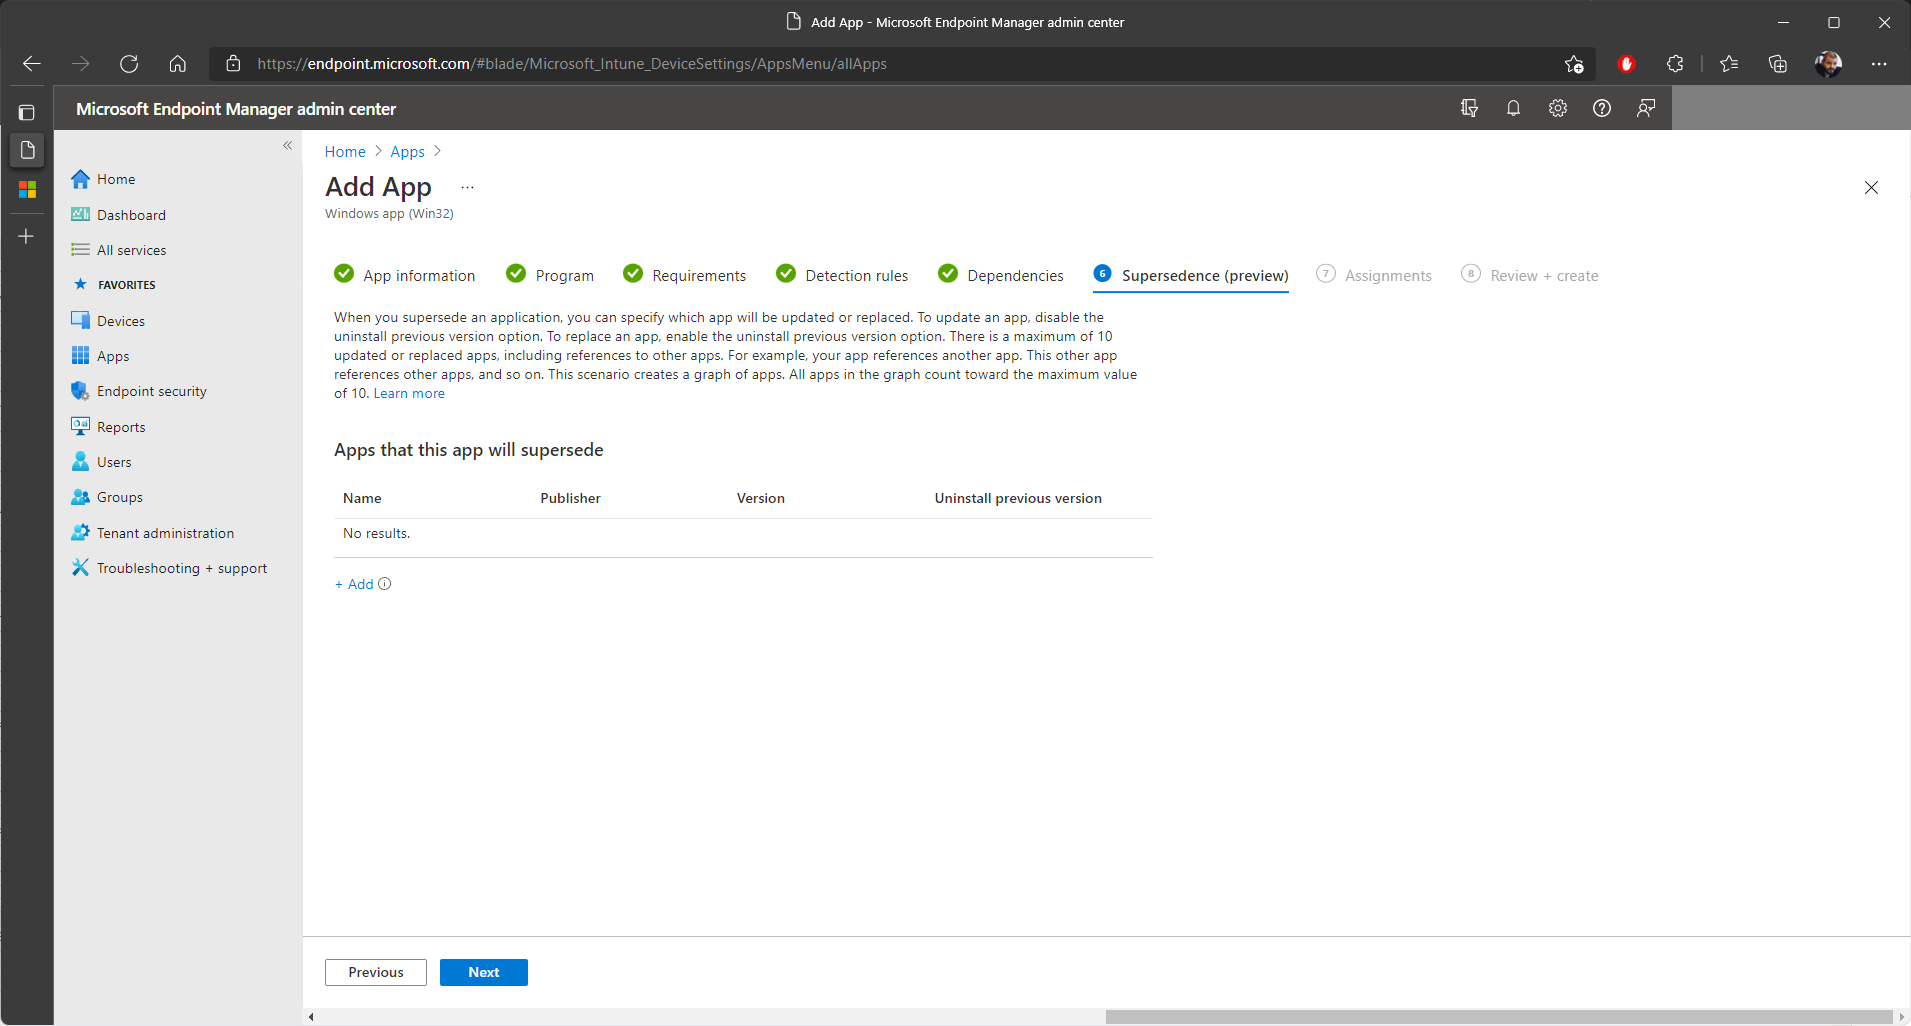Open the tab actions menu icon
The image size is (1911, 1026).
point(27,113)
